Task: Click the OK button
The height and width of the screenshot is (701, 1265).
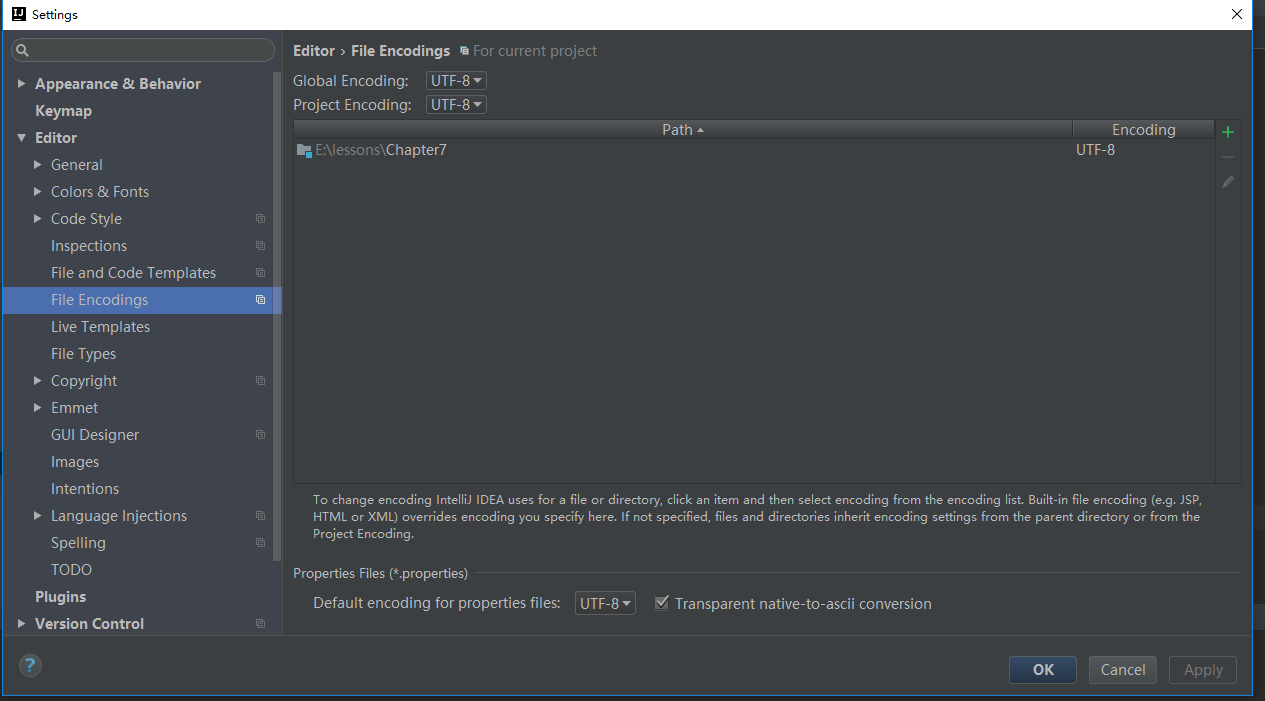Action: [x=1043, y=670]
